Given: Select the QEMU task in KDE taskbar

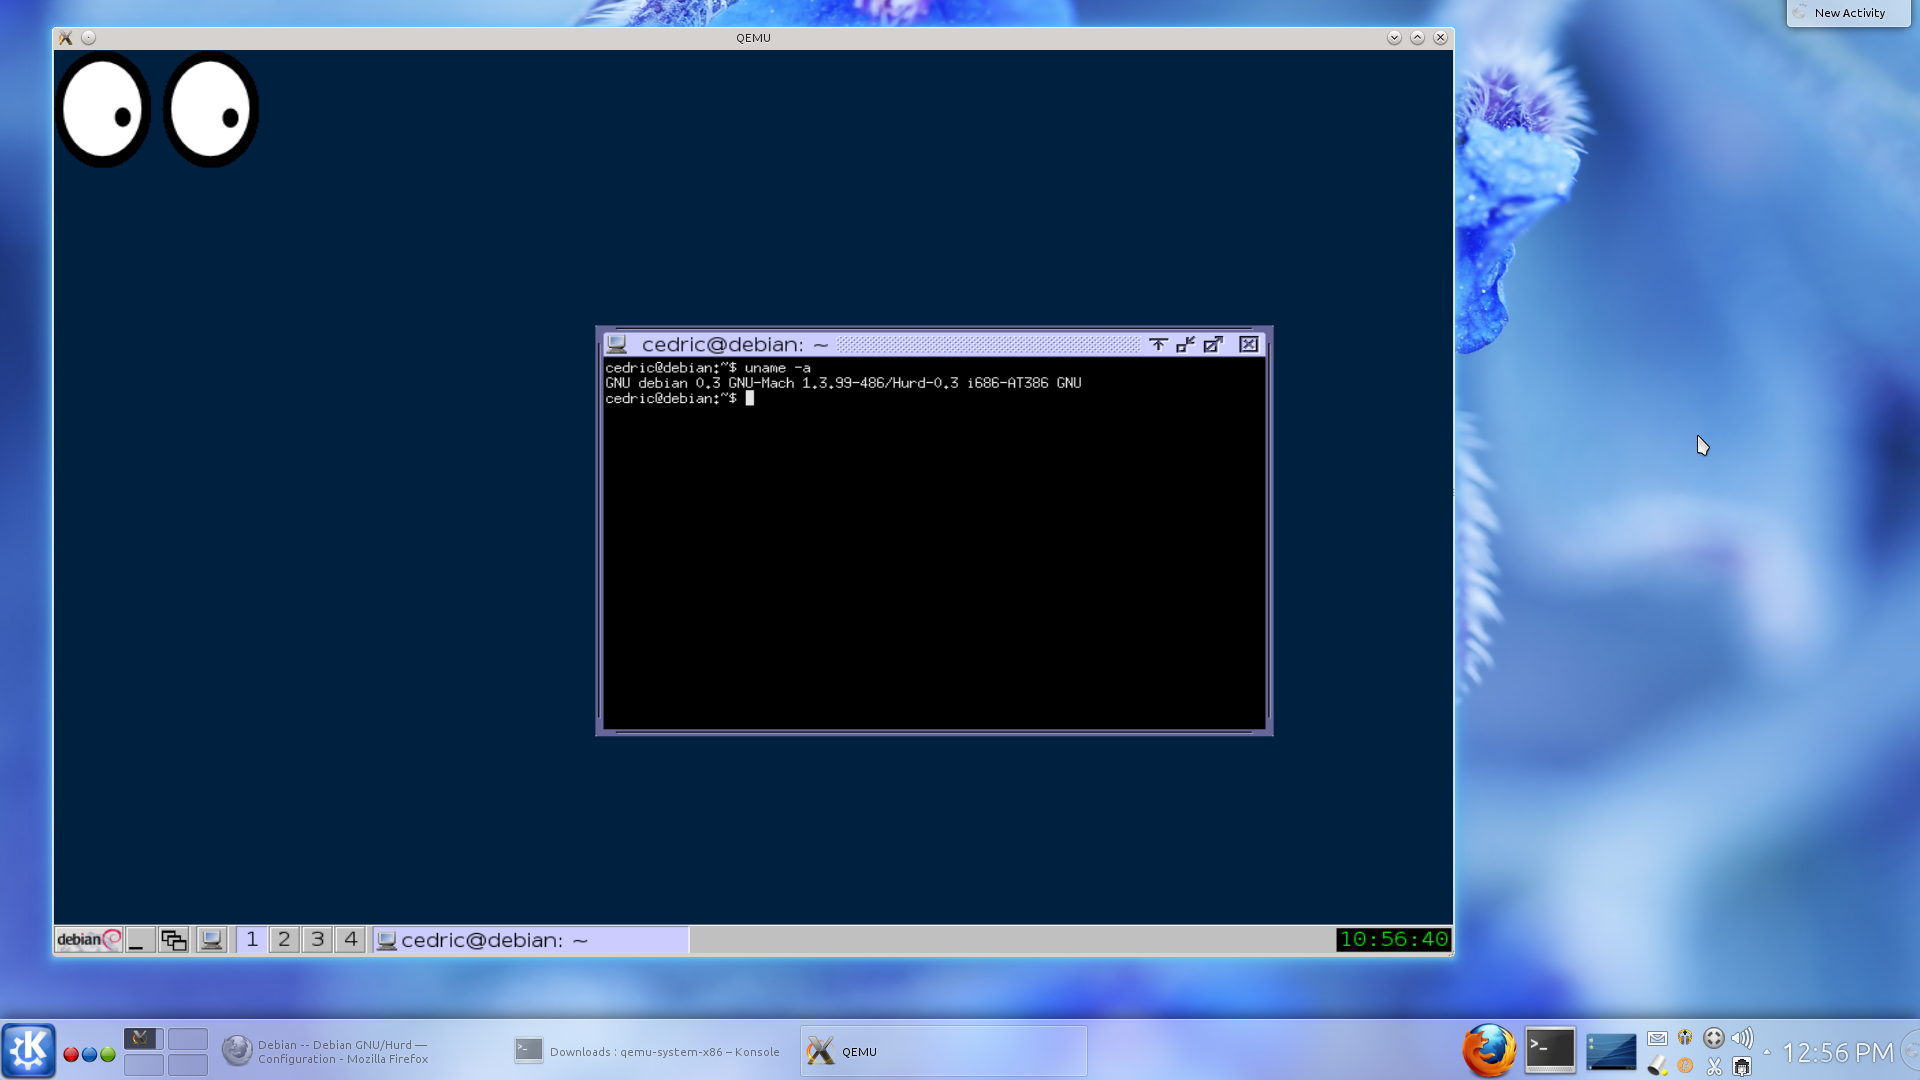Looking at the screenshot, I should (x=943, y=1051).
